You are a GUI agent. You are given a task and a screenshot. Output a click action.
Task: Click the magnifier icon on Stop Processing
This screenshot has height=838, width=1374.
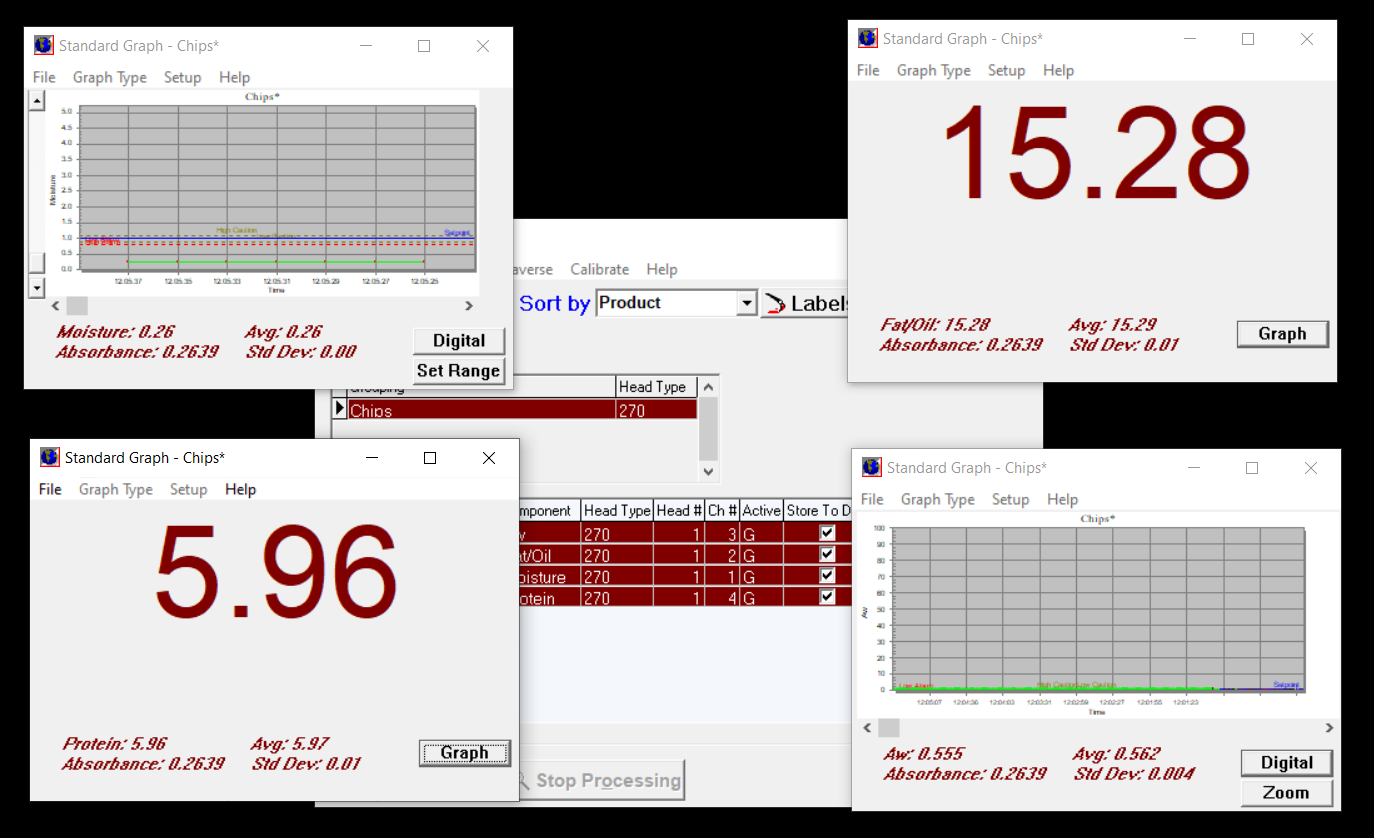523,780
